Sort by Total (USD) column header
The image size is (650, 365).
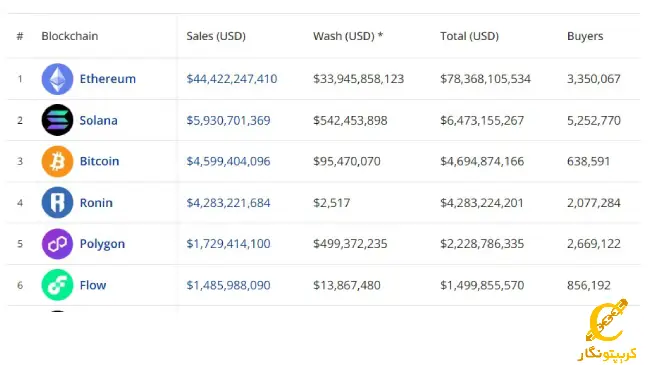pyautogui.click(x=469, y=36)
